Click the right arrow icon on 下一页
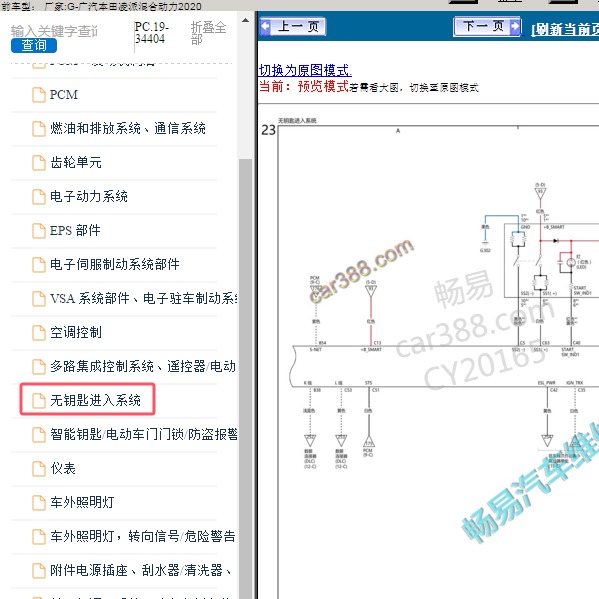The width and height of the screenshot is (599, 599). [x=515, y=26]
